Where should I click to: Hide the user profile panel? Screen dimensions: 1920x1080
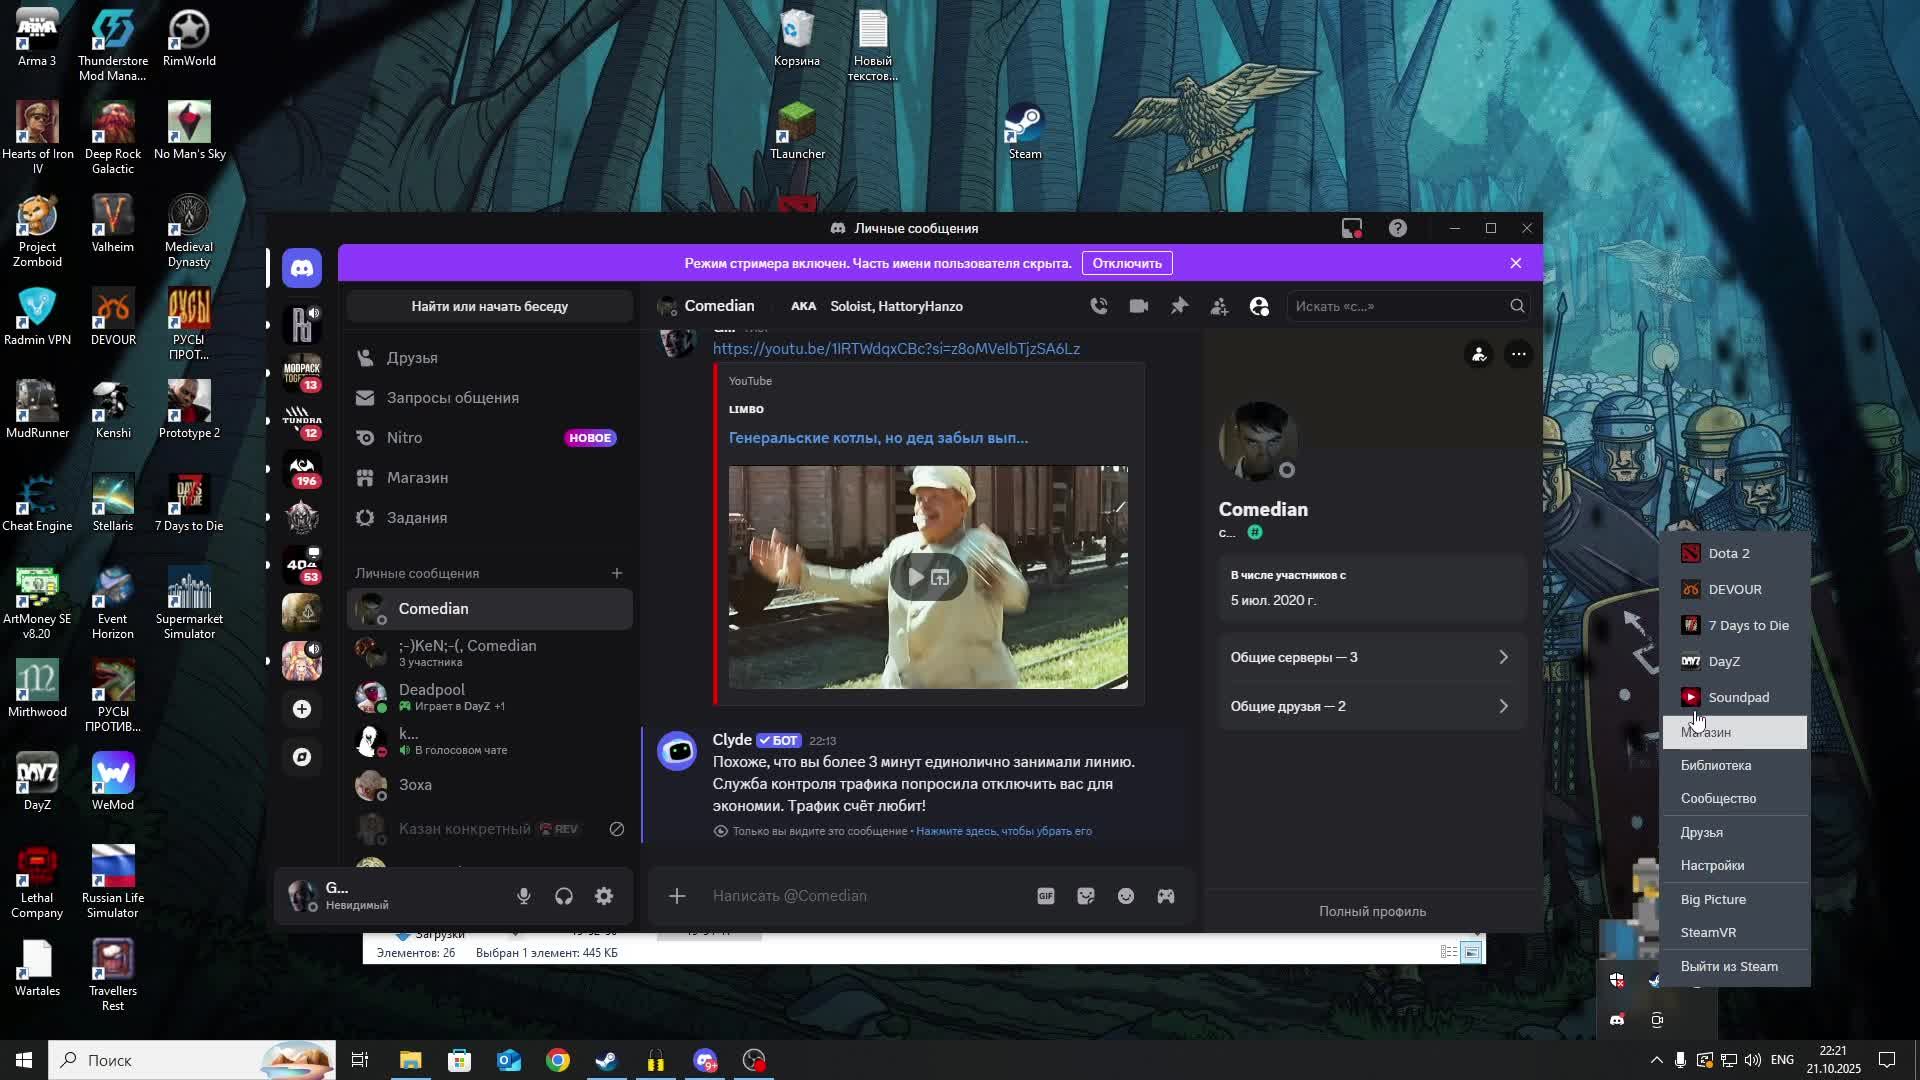point(1259,306)
